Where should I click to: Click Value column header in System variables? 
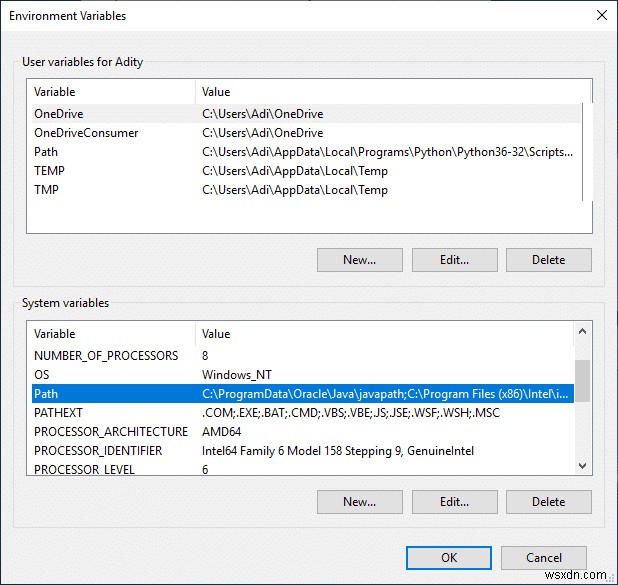pyautogui.click(x=384, y=334)
